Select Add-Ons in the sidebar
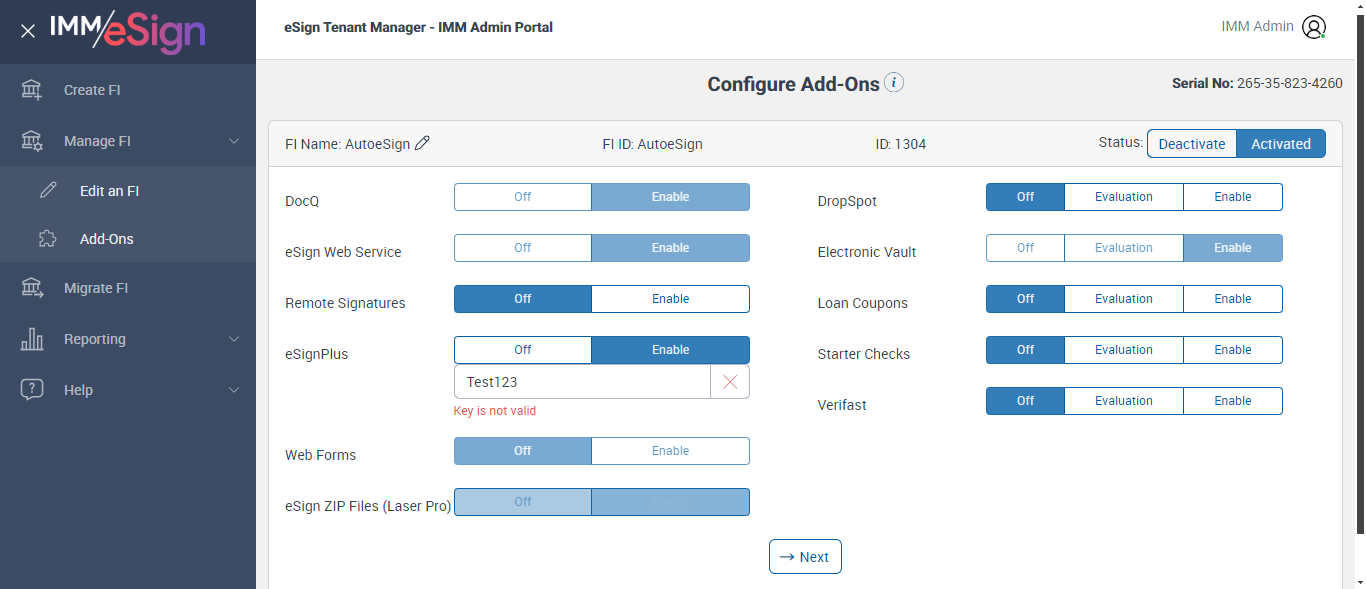Image resolution: width=1366 pixels, height=589 pixels. [106, 239]
